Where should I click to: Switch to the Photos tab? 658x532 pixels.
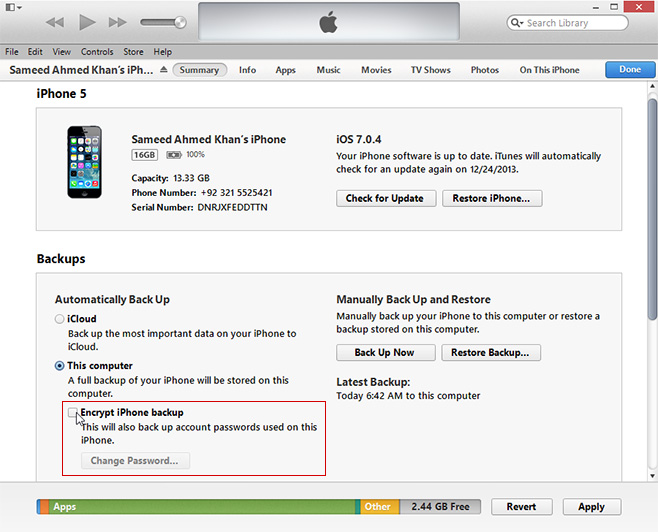[485, 70]
